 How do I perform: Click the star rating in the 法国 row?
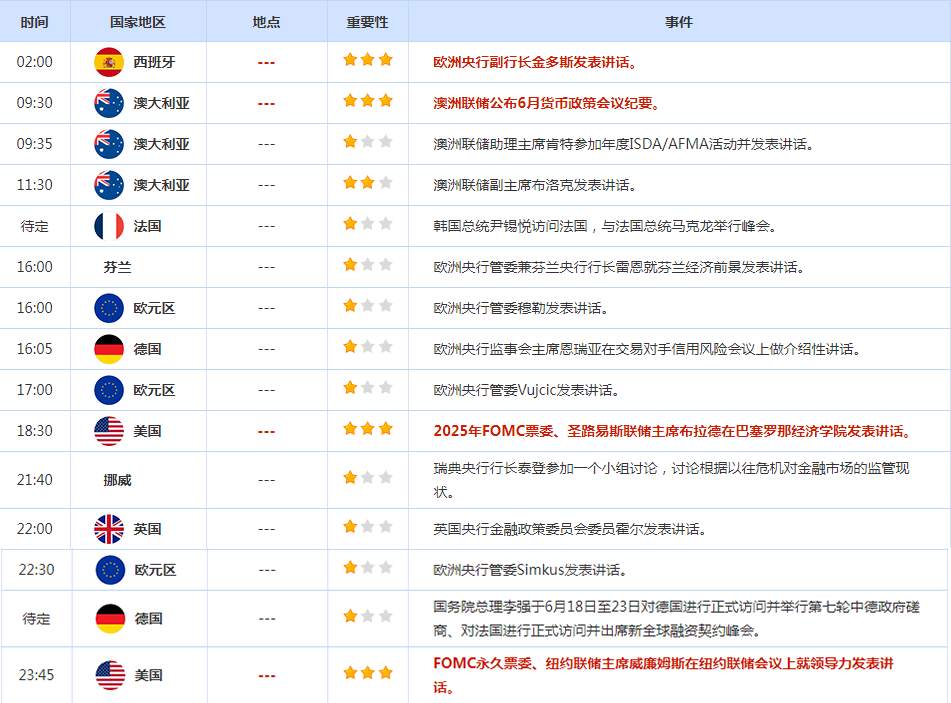coord(368,224)
